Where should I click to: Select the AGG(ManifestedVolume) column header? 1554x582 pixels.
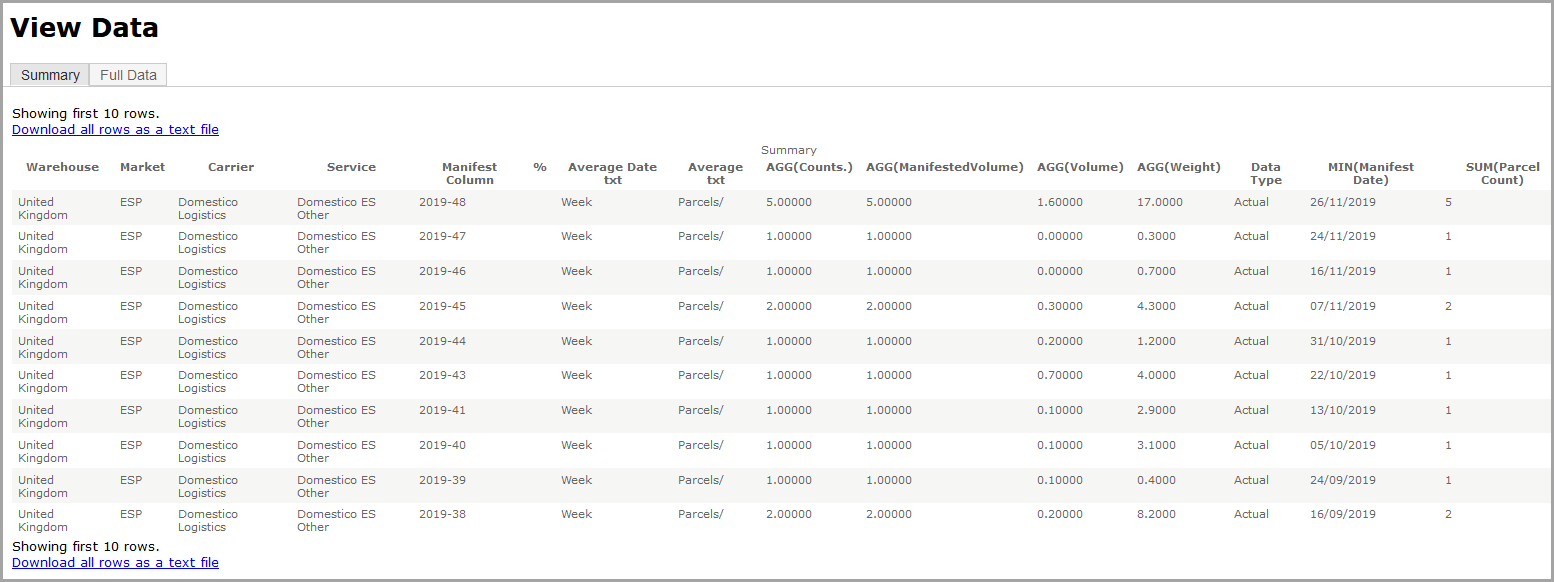click(x=945, y=167)
